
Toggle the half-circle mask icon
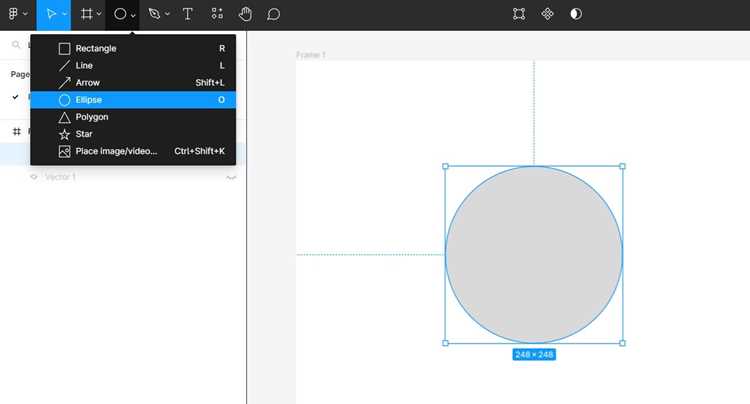pos(576,14)
